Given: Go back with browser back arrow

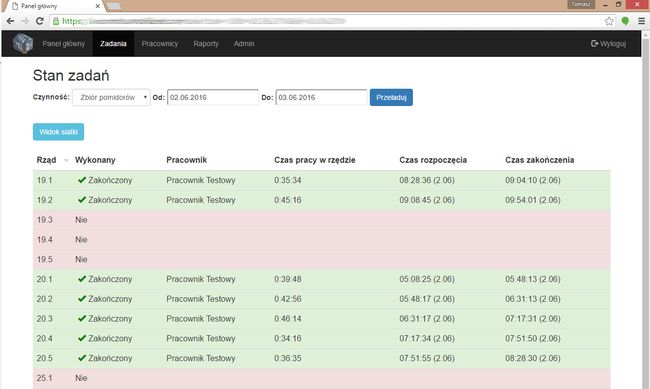Looking at the screenshot, I should point(10,21).
